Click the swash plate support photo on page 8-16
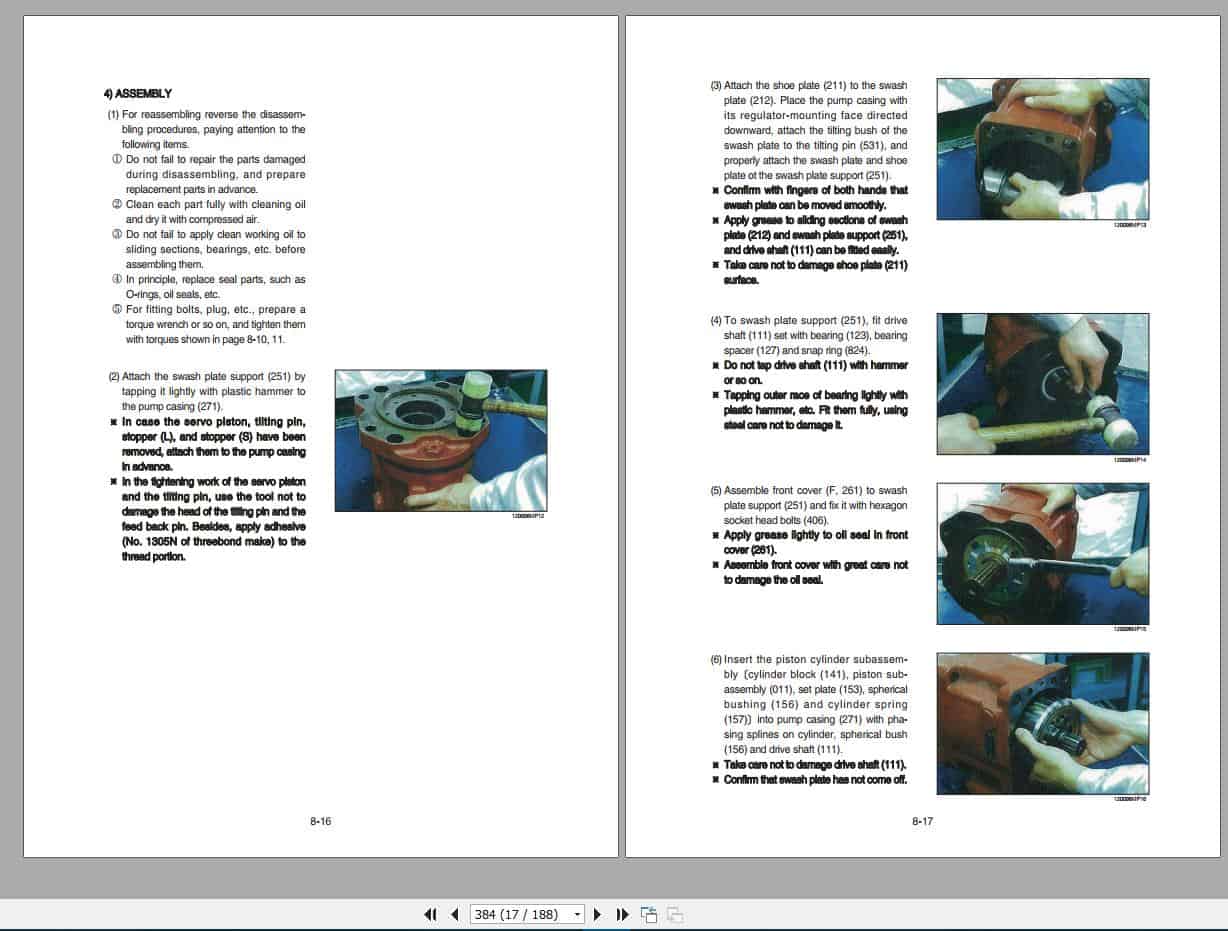 point(440,440)
